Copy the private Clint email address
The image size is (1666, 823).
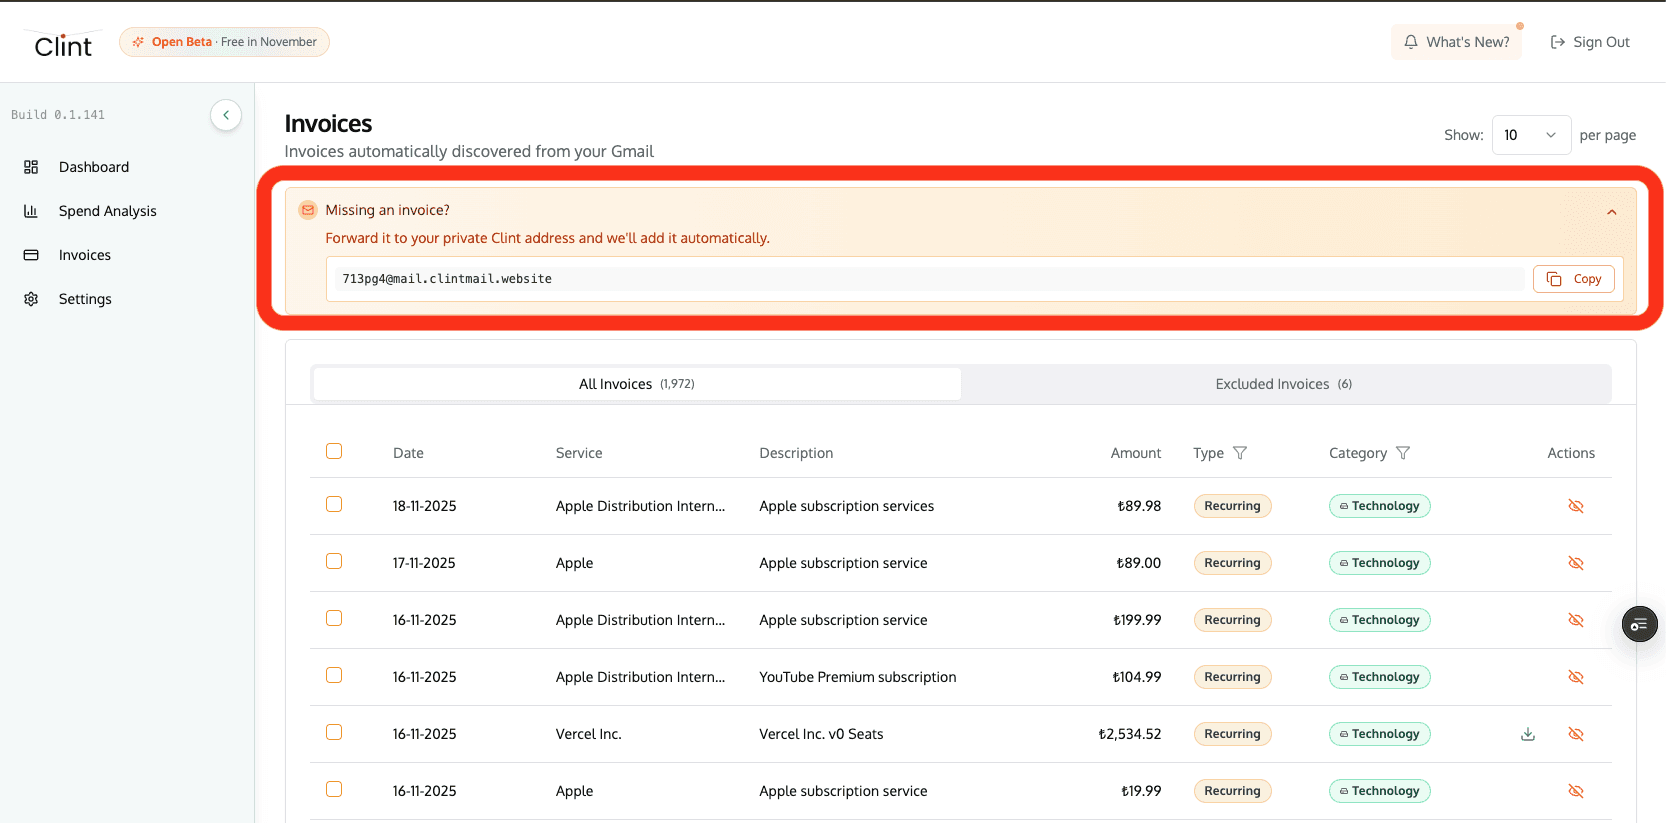[1574, 279]
